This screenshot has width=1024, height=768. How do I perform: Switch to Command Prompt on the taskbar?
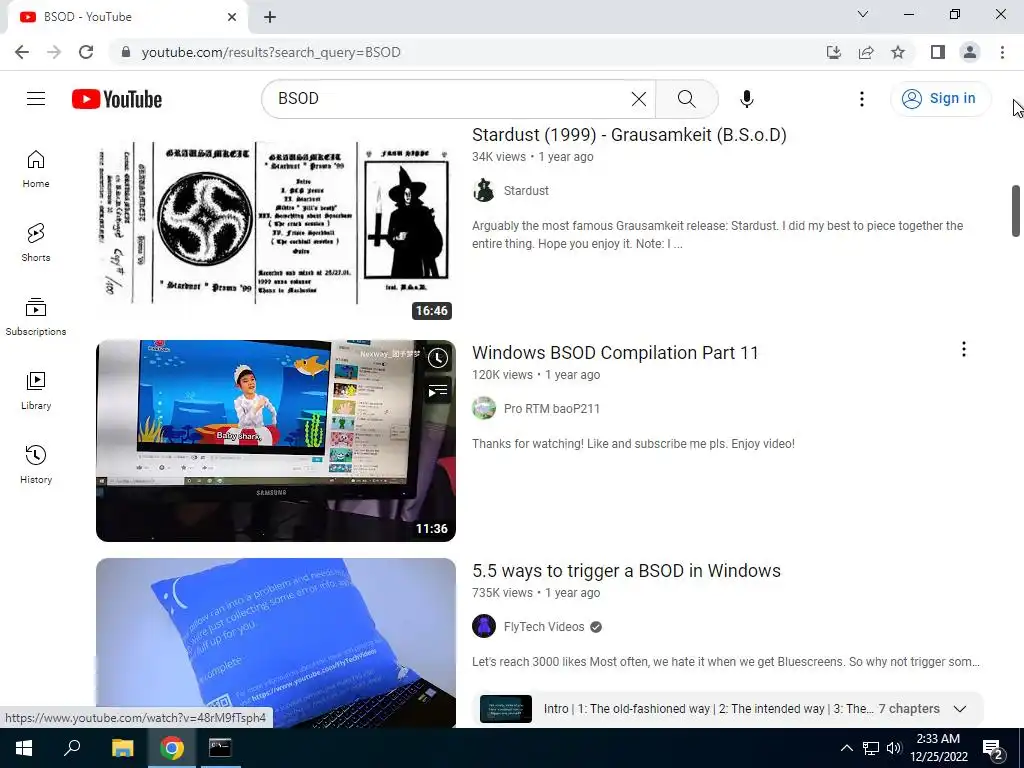(220, 748)
